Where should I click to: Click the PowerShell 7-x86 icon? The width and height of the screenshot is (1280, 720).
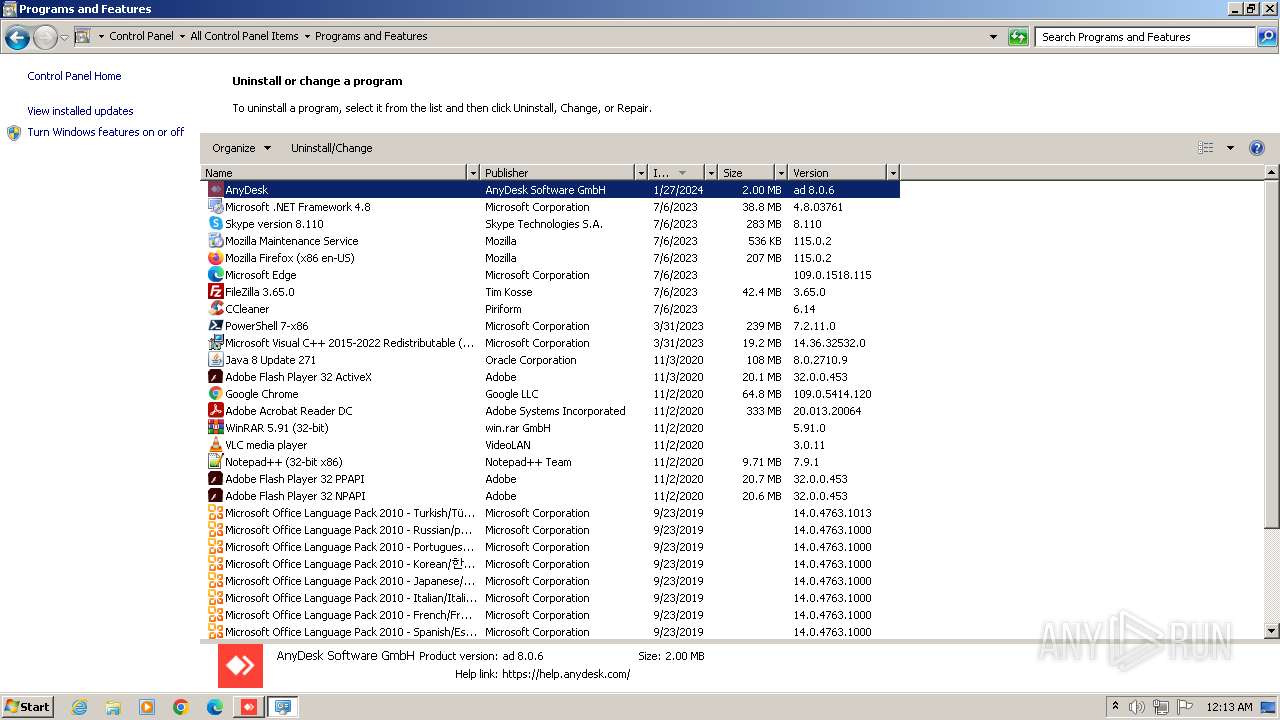click(215, 325)
